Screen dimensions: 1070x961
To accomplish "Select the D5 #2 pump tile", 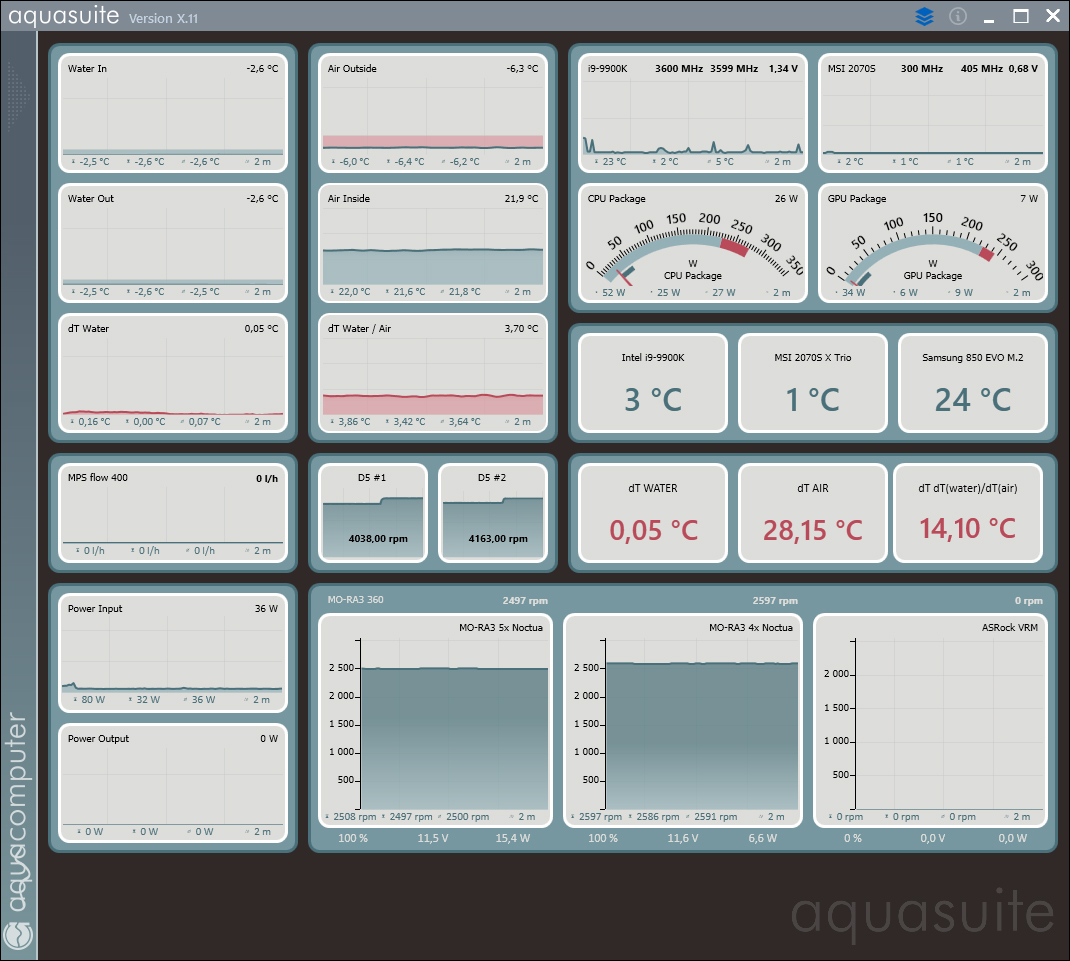I will coord(493,513).
